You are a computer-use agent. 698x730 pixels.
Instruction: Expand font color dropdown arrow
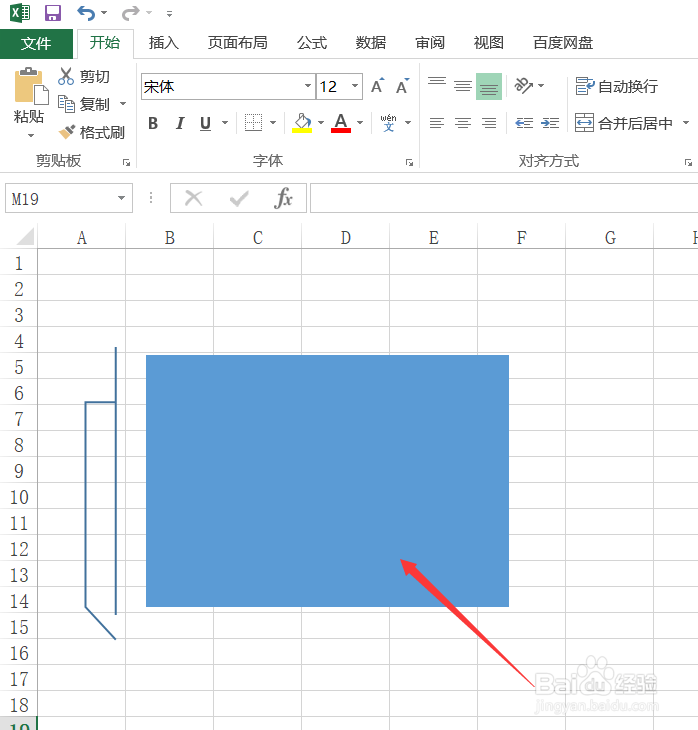point(360,123)
